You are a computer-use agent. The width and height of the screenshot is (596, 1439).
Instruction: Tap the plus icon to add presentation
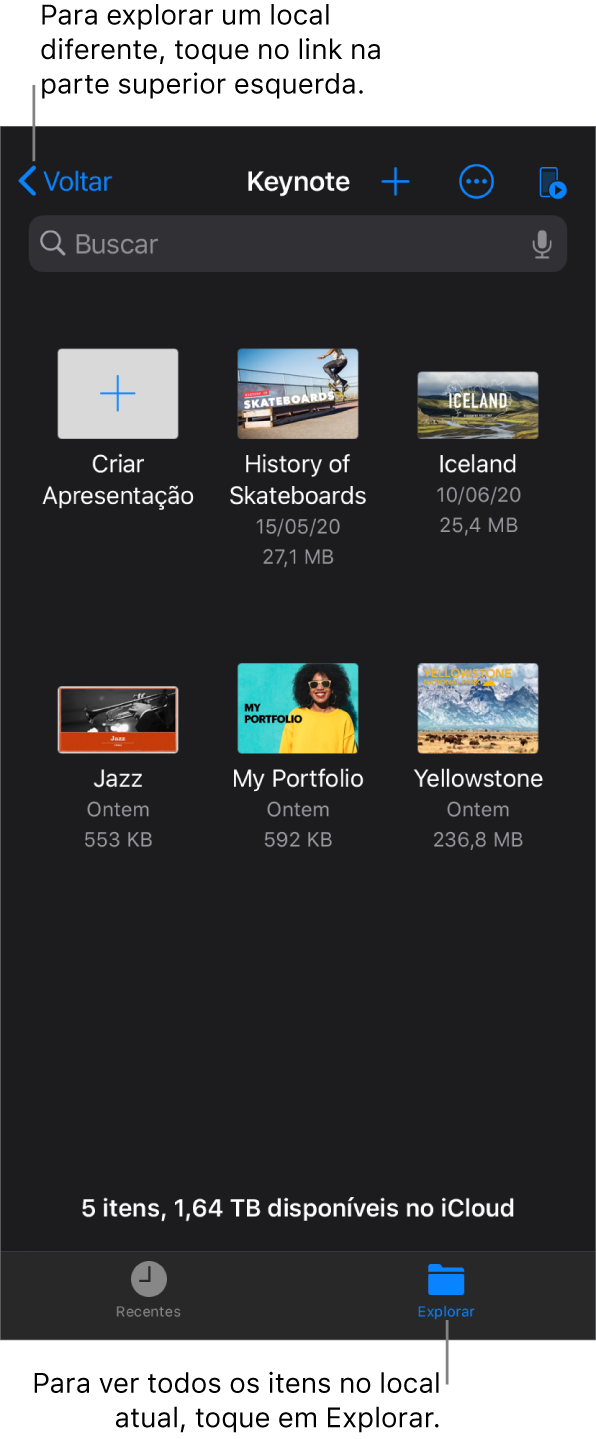click(x=396, y=182)
